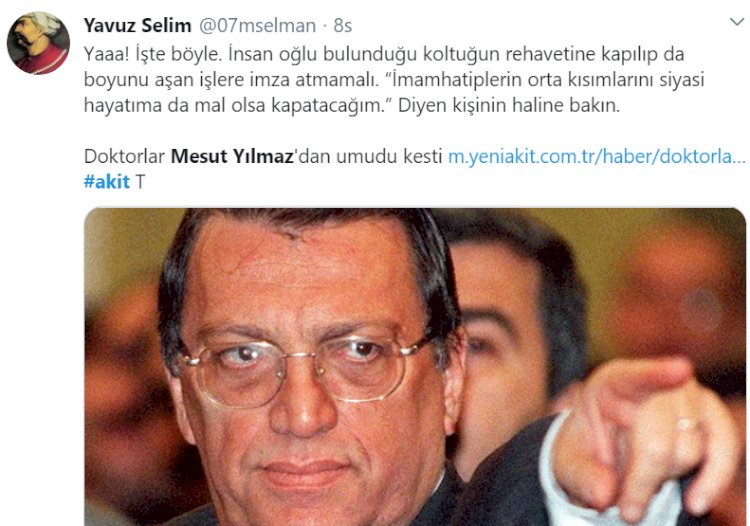750x526 pixels.
Task: Expand the tweet options chevron
Action: click(737, 22)
